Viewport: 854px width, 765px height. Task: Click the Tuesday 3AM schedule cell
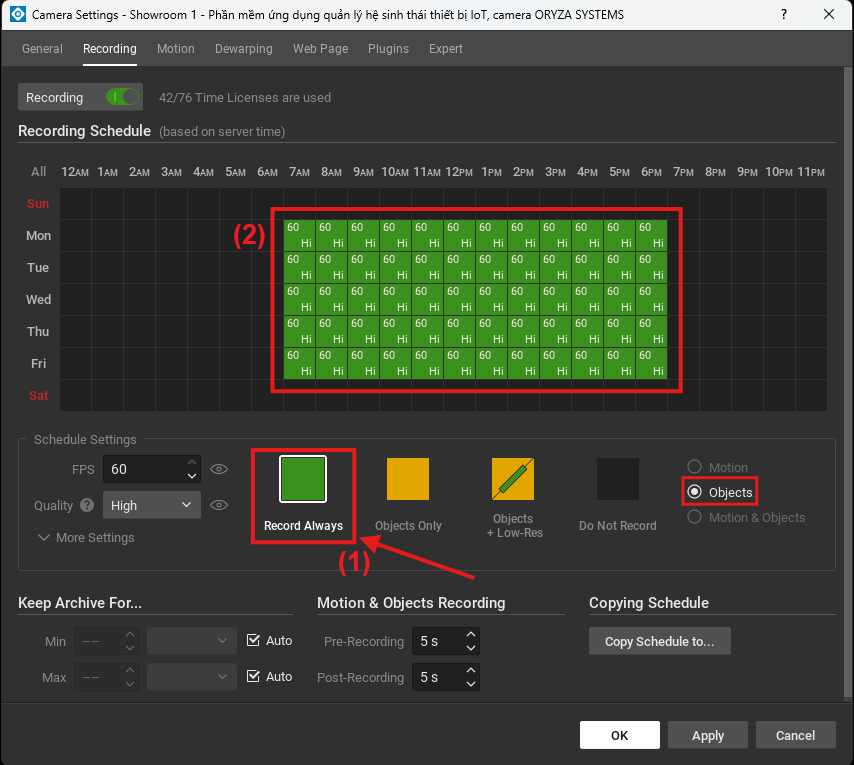pyautogui.click(x=172, y=267)
